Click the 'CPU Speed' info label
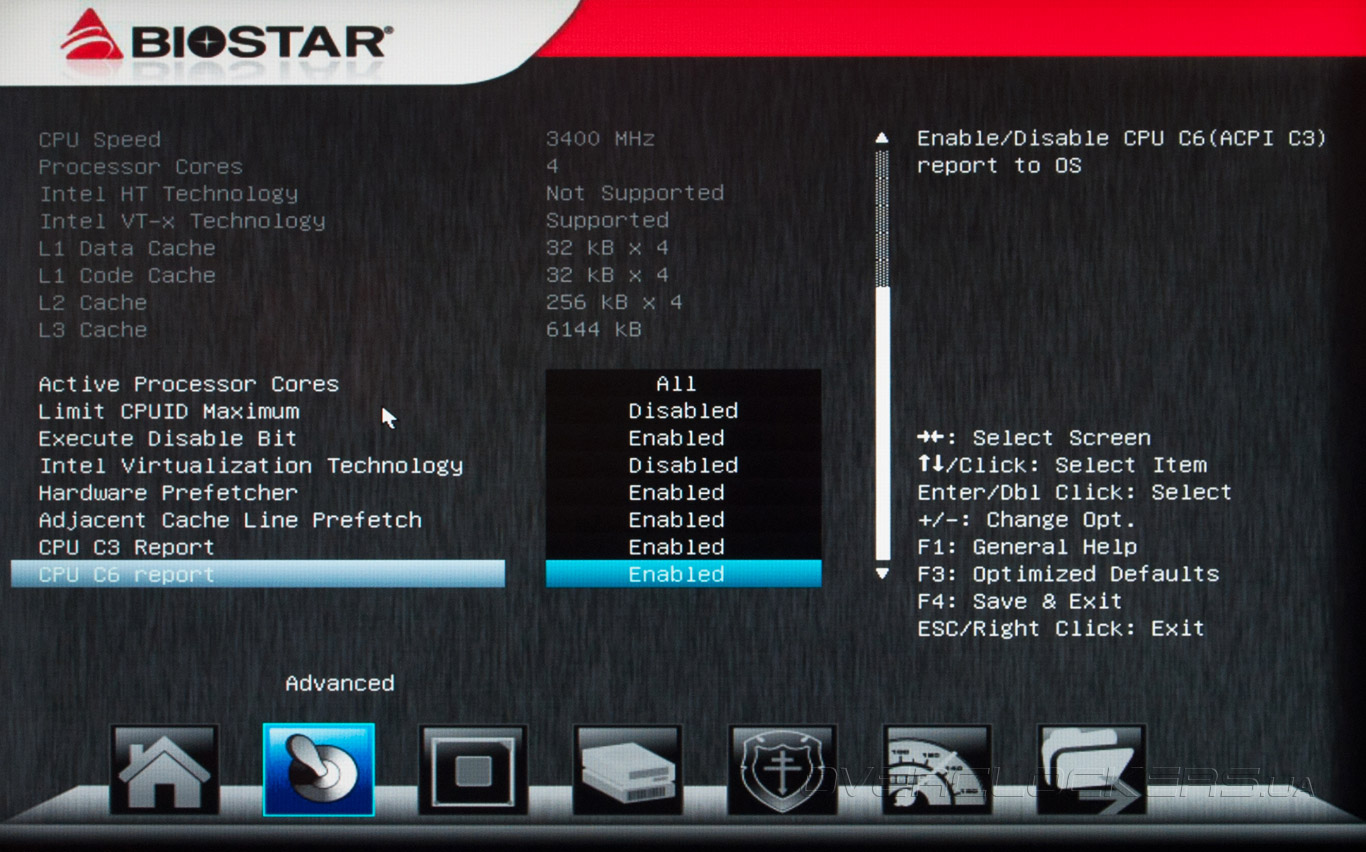1366x852 pixels. [100, 139]
